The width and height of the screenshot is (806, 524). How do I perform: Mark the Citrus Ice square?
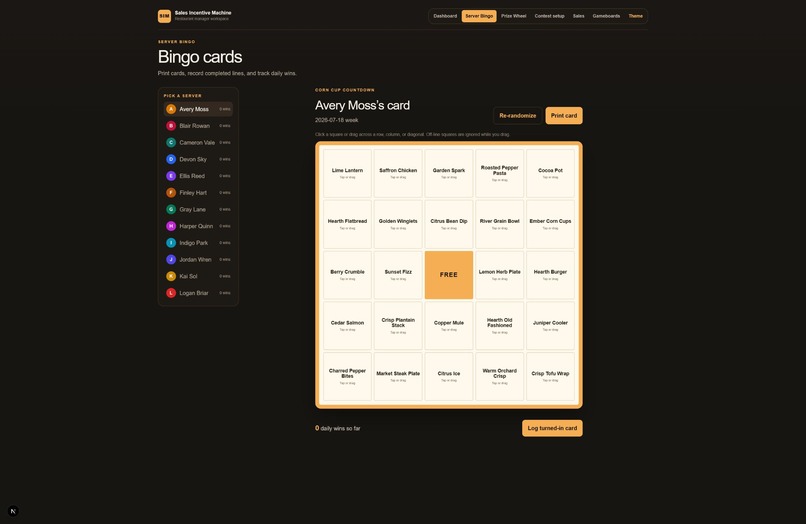(x=449, y=376)
